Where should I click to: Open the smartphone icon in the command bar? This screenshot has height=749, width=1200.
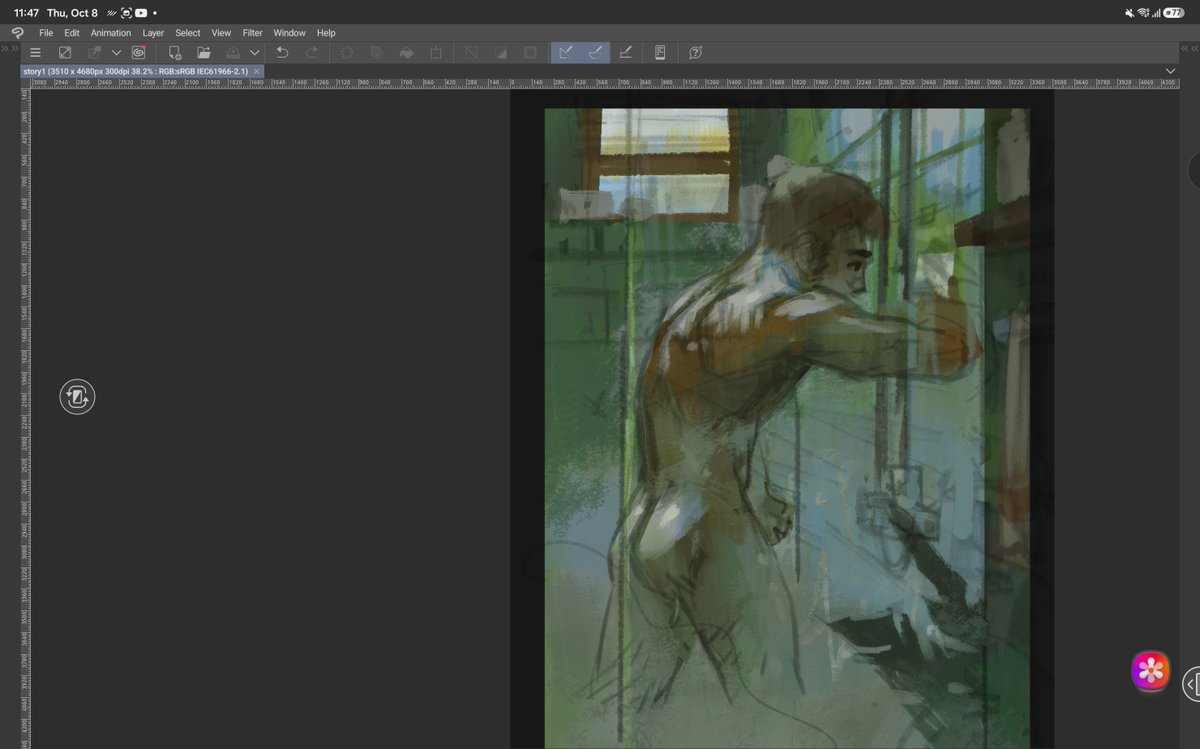tap(660, 52)
